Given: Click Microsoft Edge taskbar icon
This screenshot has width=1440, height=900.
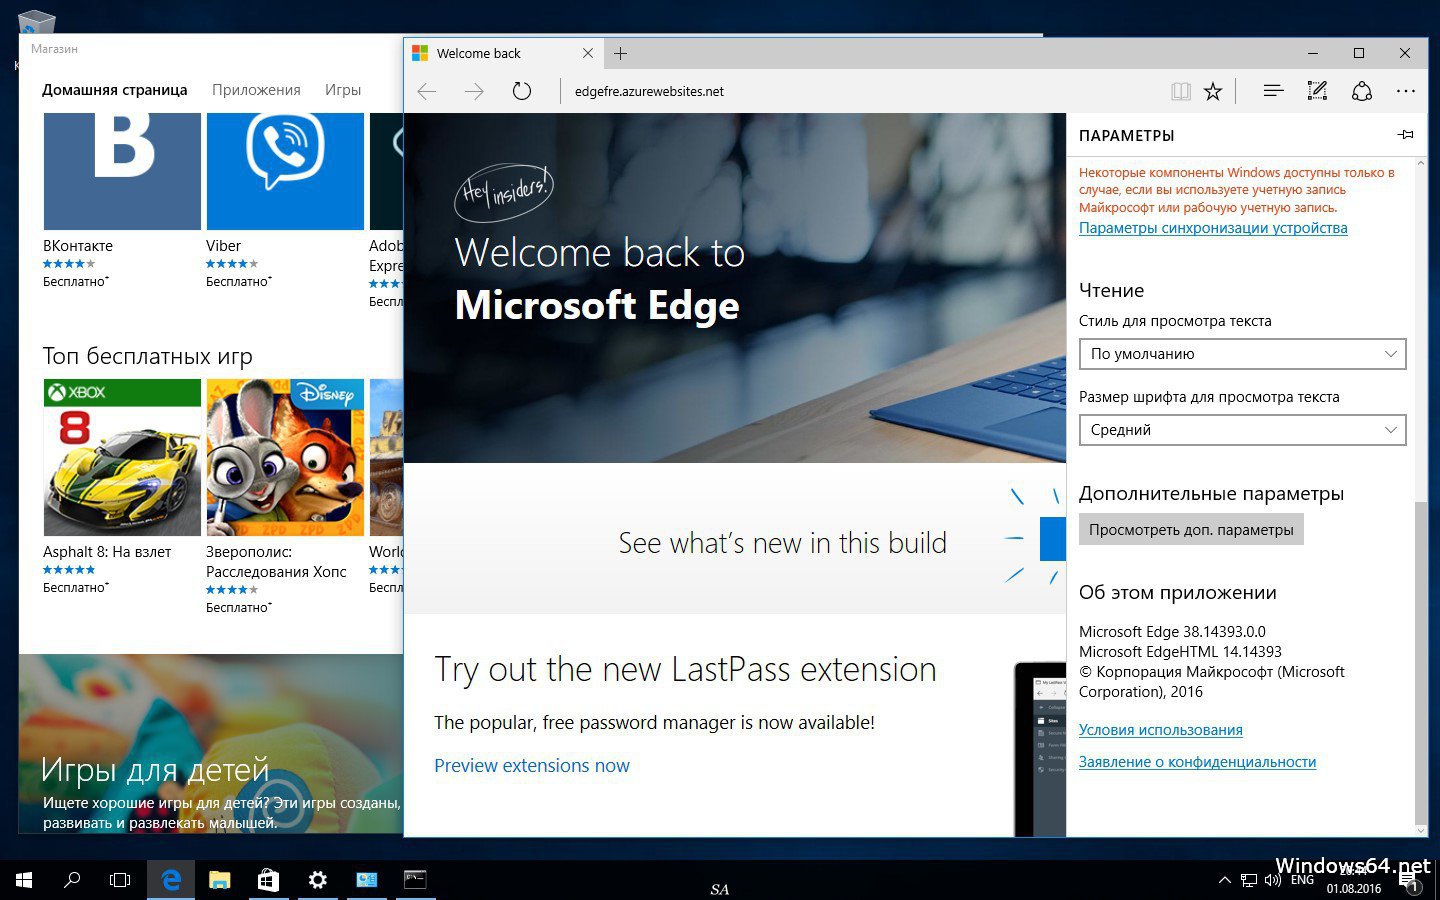Looking at the screenshot, I should tap(171, 880).
